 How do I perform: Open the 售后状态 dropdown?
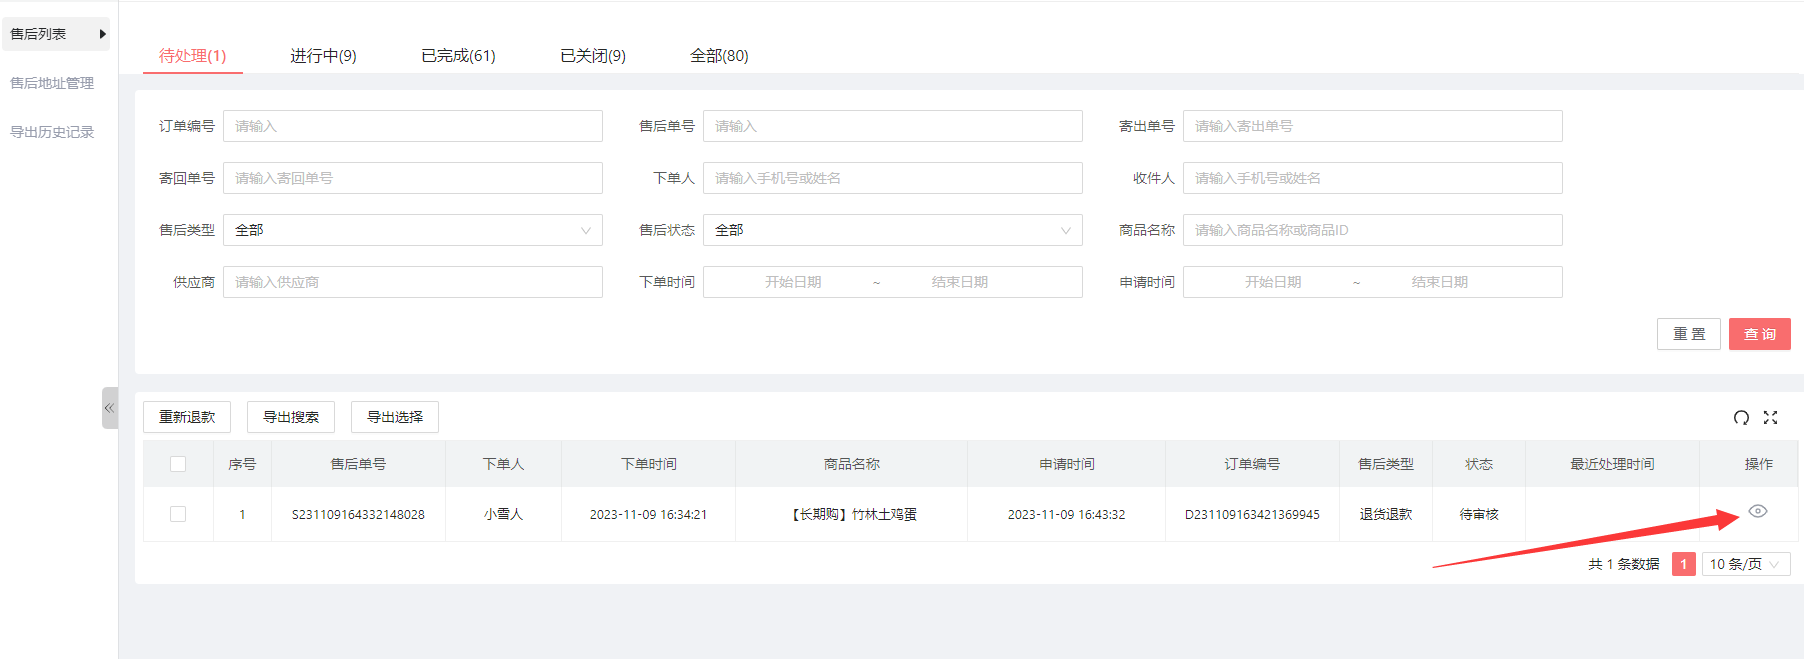click(892, 230)
